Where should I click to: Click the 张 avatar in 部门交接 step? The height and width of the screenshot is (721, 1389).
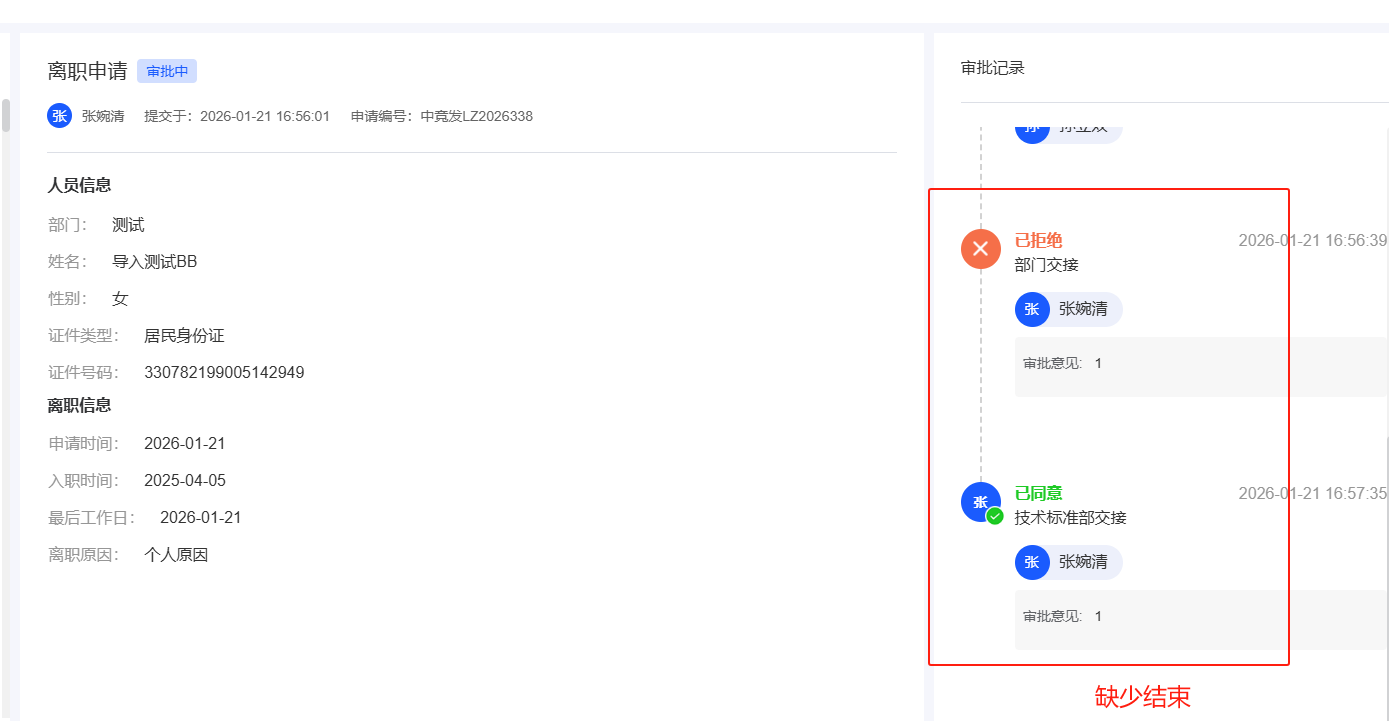click(1032, 310)
